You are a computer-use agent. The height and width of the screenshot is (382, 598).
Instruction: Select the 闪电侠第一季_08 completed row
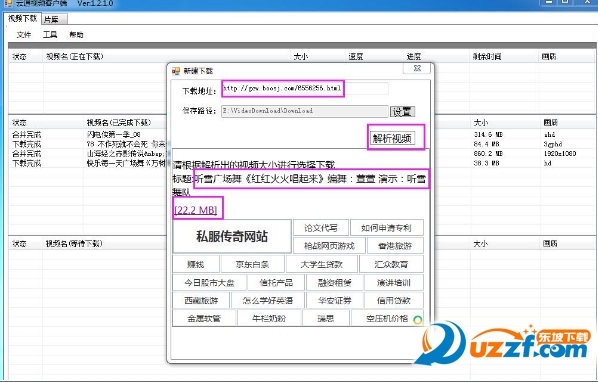click(x=114, y=135)
